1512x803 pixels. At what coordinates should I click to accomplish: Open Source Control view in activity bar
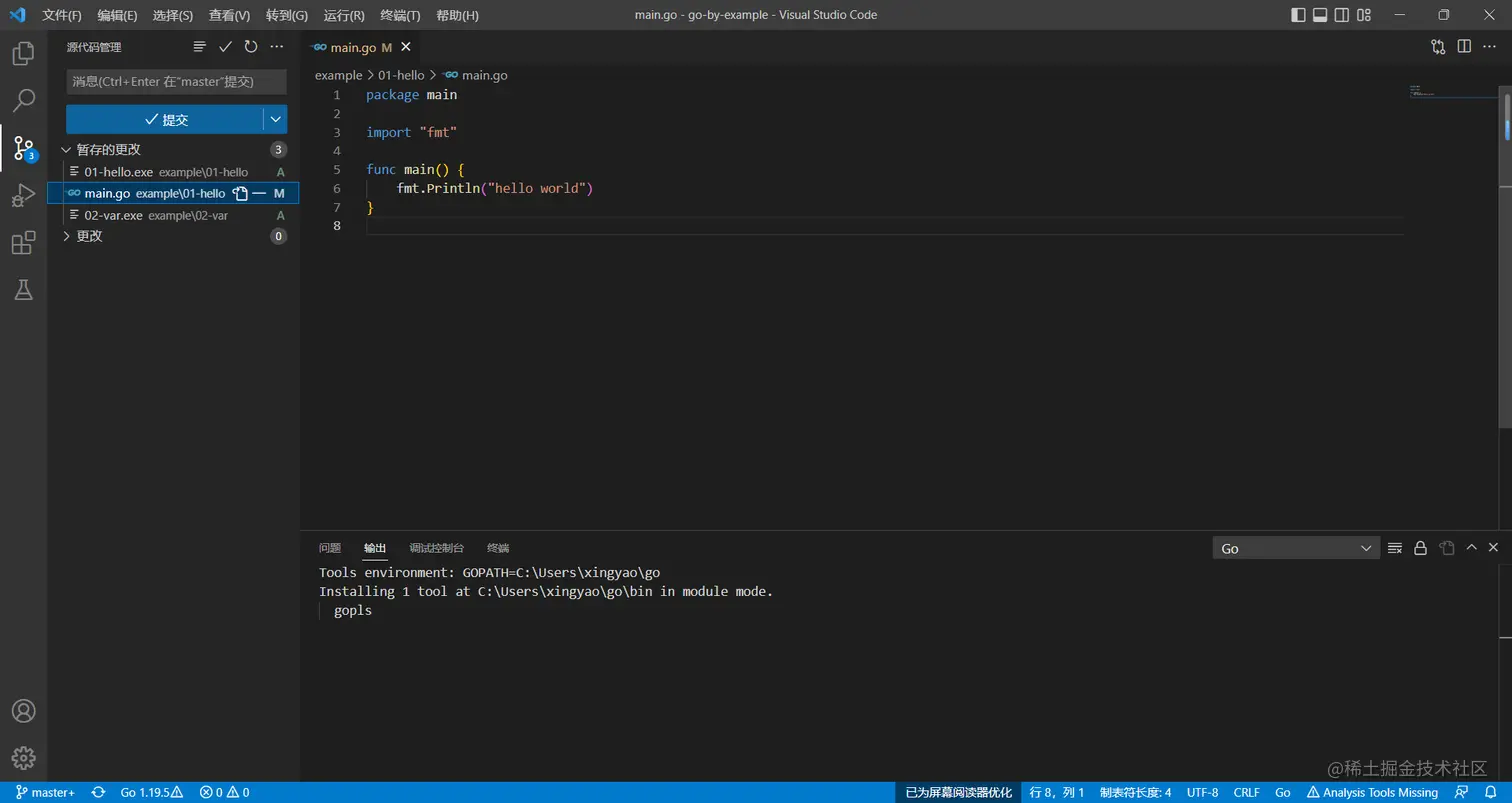[x=23, y=148]
